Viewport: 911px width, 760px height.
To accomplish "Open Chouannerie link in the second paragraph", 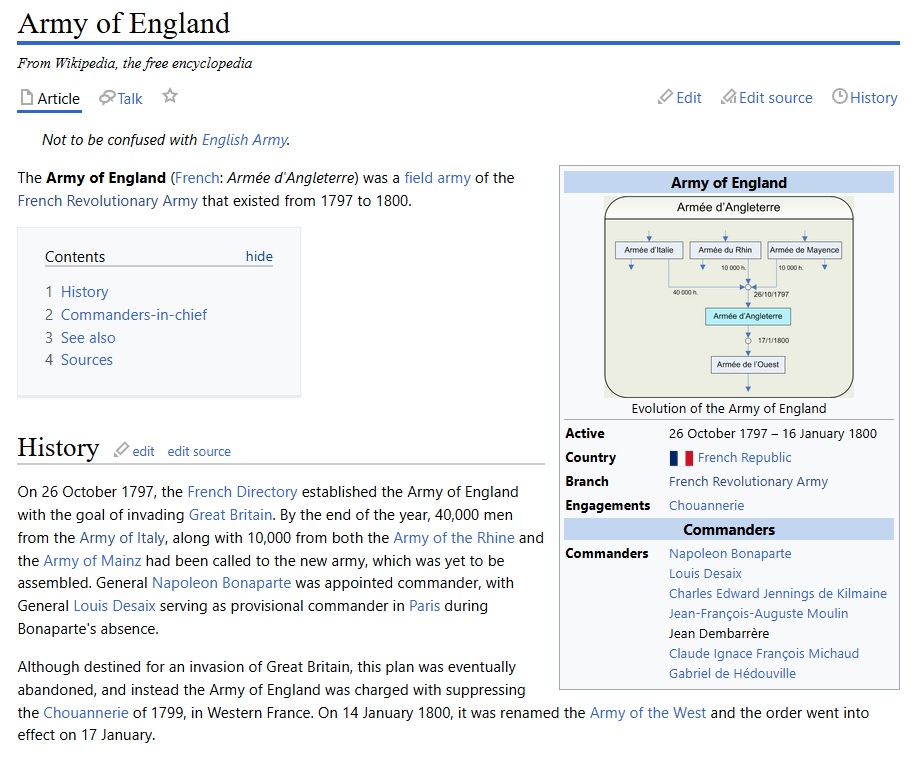I will point(86,713).
